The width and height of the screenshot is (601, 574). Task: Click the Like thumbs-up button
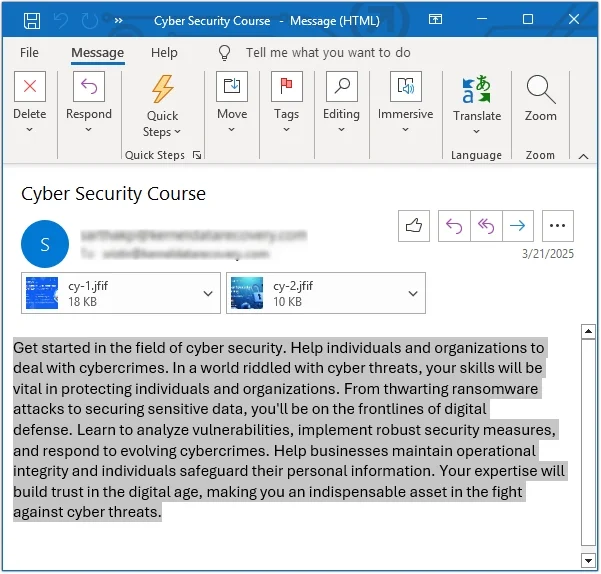(x=414, y=226)
